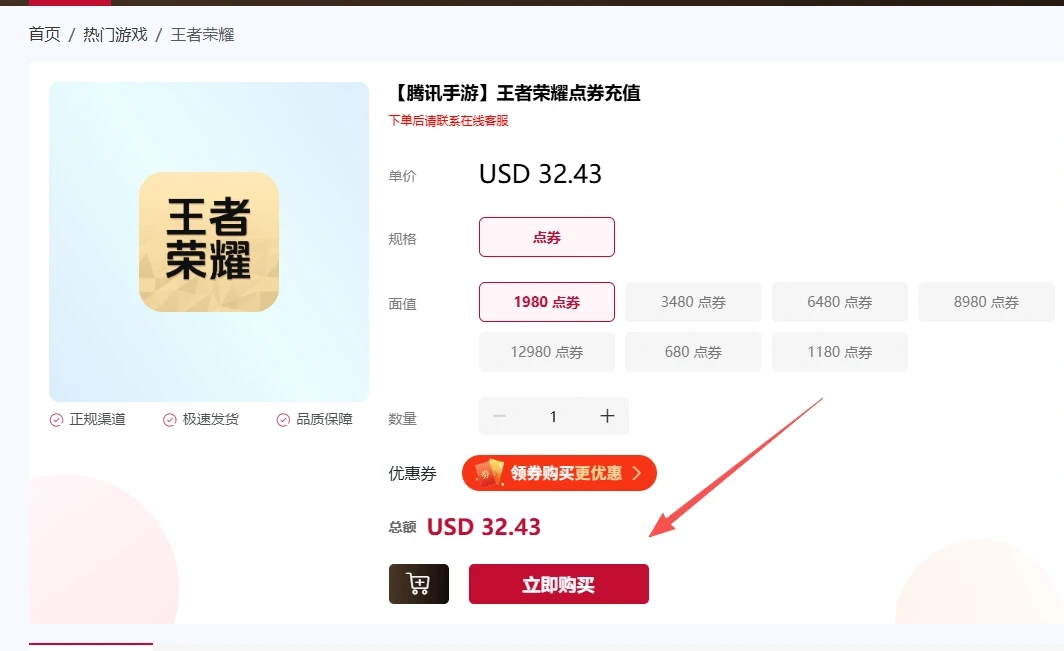Open 热门游戏 breadcrumb link
This screenshot has width=1064, height=651.
coord(115,35)
